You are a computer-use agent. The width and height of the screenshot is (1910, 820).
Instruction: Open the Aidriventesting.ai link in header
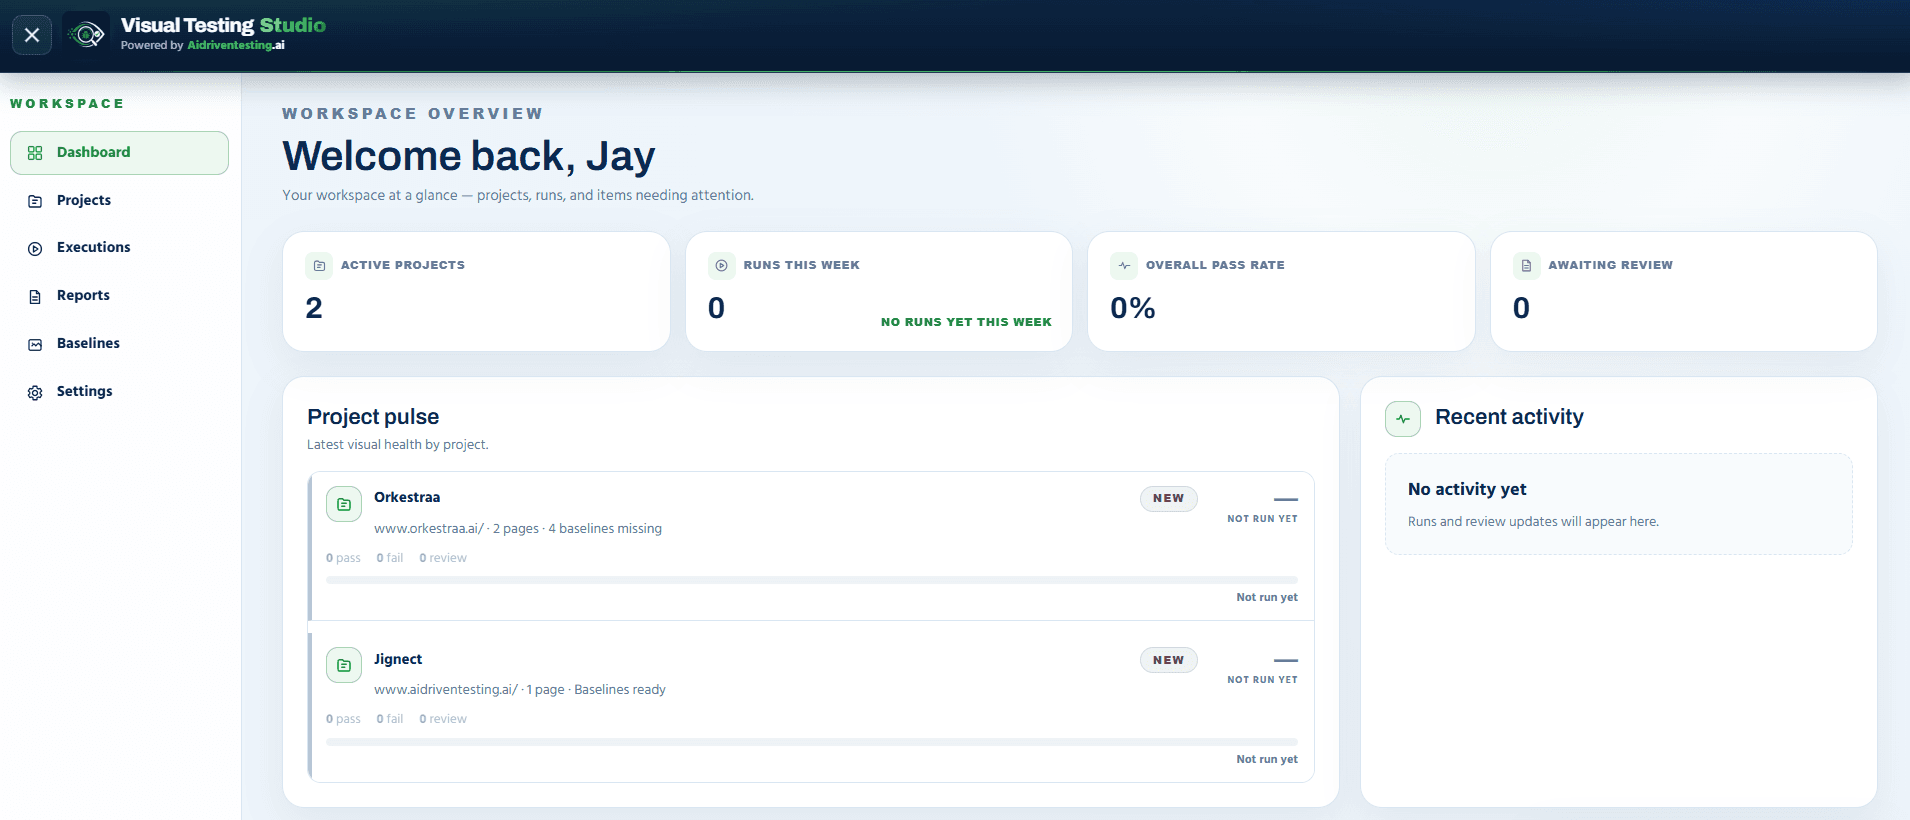pos(236,45)
